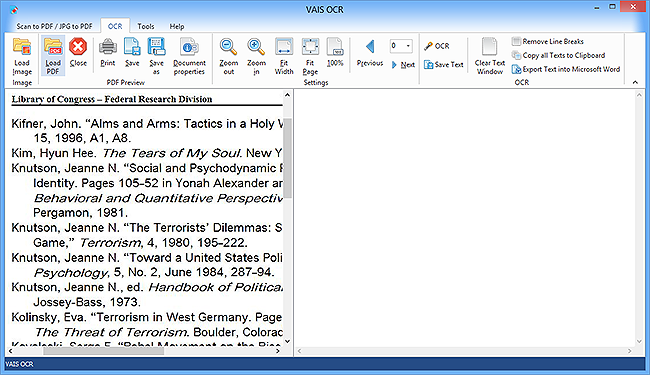The height and width of the screenshot is (375, 650).
Task: Choose the Fit Page view
Action: [x=310, y=56]
